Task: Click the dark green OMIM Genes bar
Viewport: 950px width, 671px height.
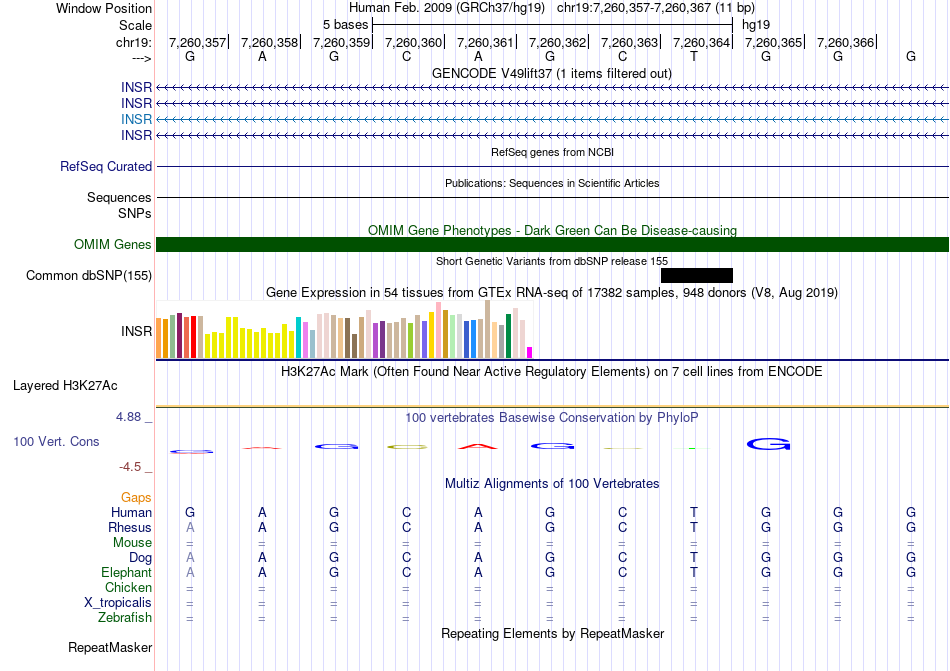Action: 552,244
